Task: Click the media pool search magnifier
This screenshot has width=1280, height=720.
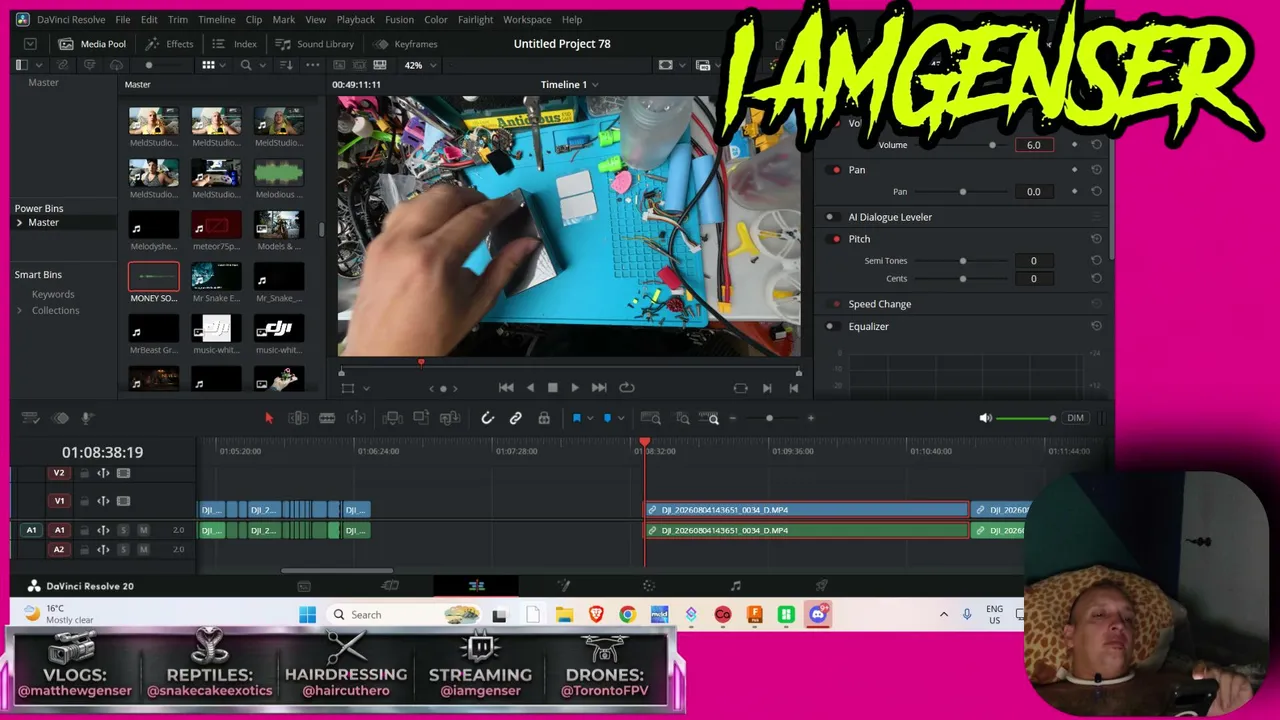Action: pyautogui.click(x=246, y=65)
